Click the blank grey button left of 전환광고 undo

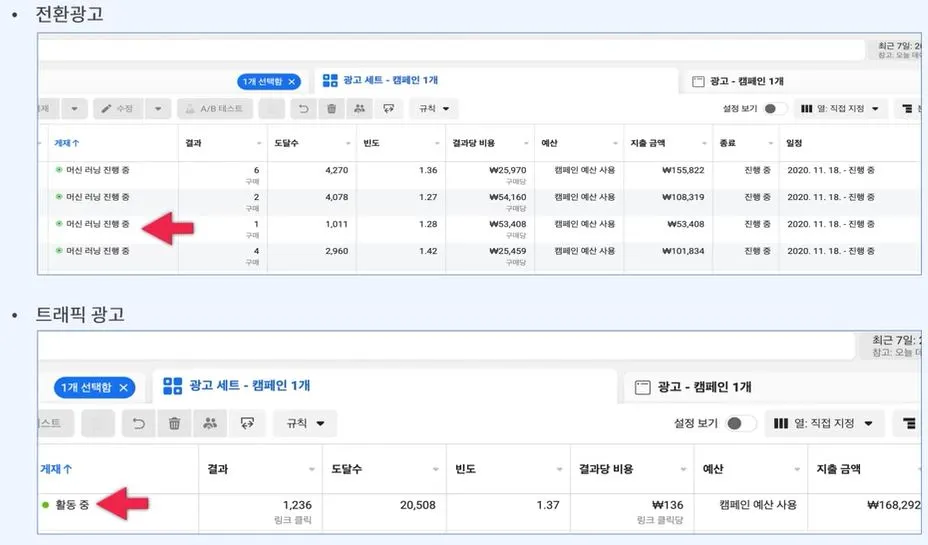point(272,109)
